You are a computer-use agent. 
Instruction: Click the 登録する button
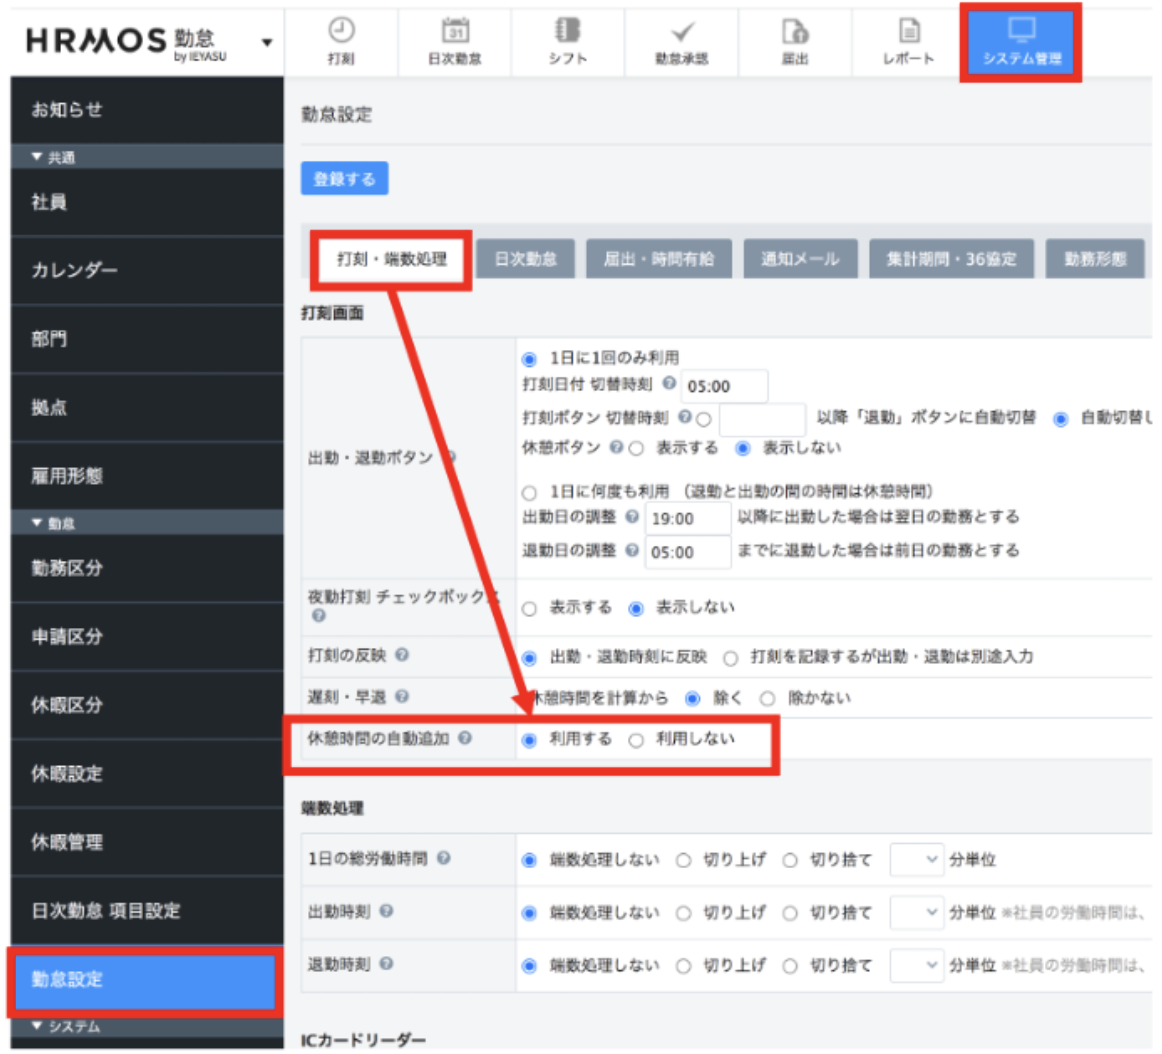(x=344, y=179)
